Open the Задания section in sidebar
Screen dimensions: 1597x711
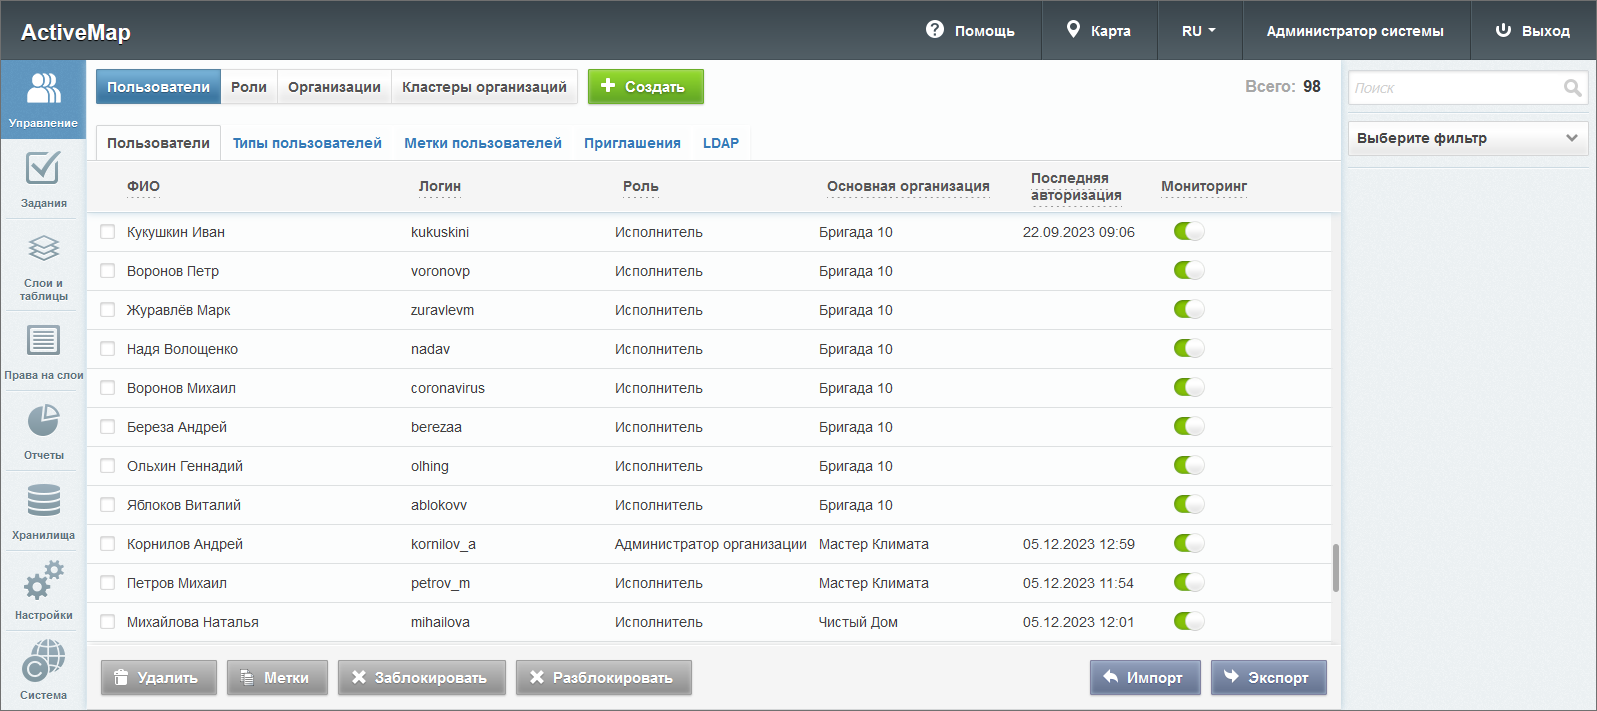click(x=43, y=180)
